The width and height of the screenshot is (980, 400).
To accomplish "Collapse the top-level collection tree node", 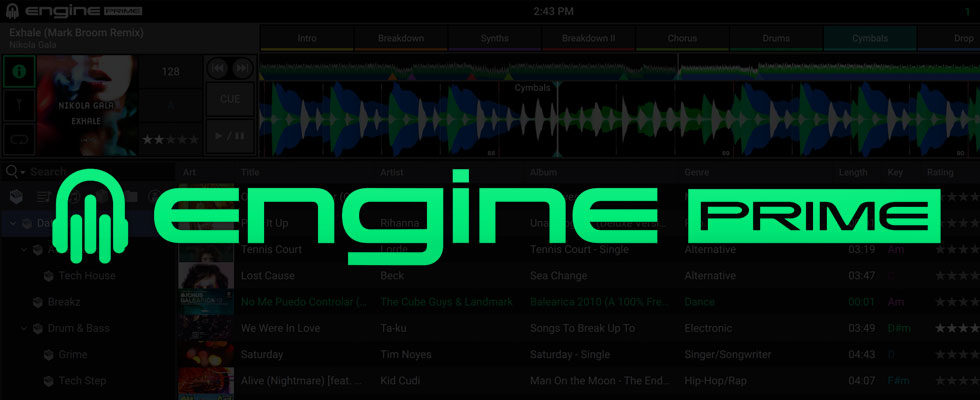I will (x=14, y=223).
